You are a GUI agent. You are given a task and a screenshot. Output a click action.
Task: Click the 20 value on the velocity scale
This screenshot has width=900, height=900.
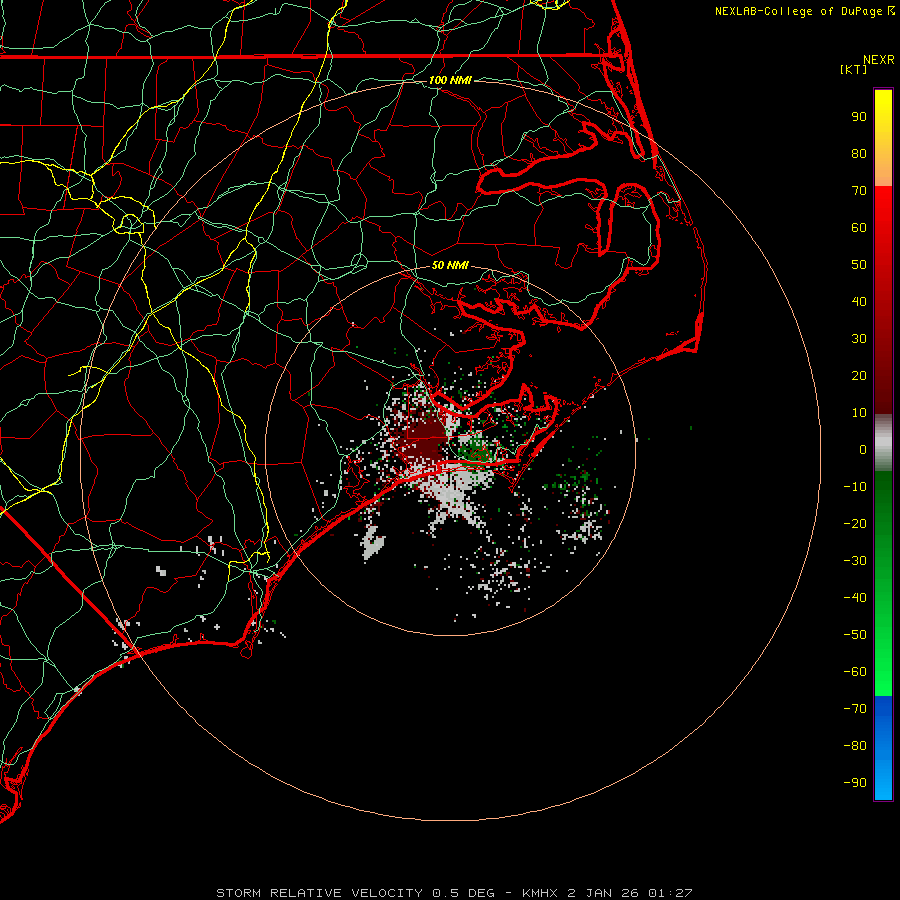click(x=859, y=375)
